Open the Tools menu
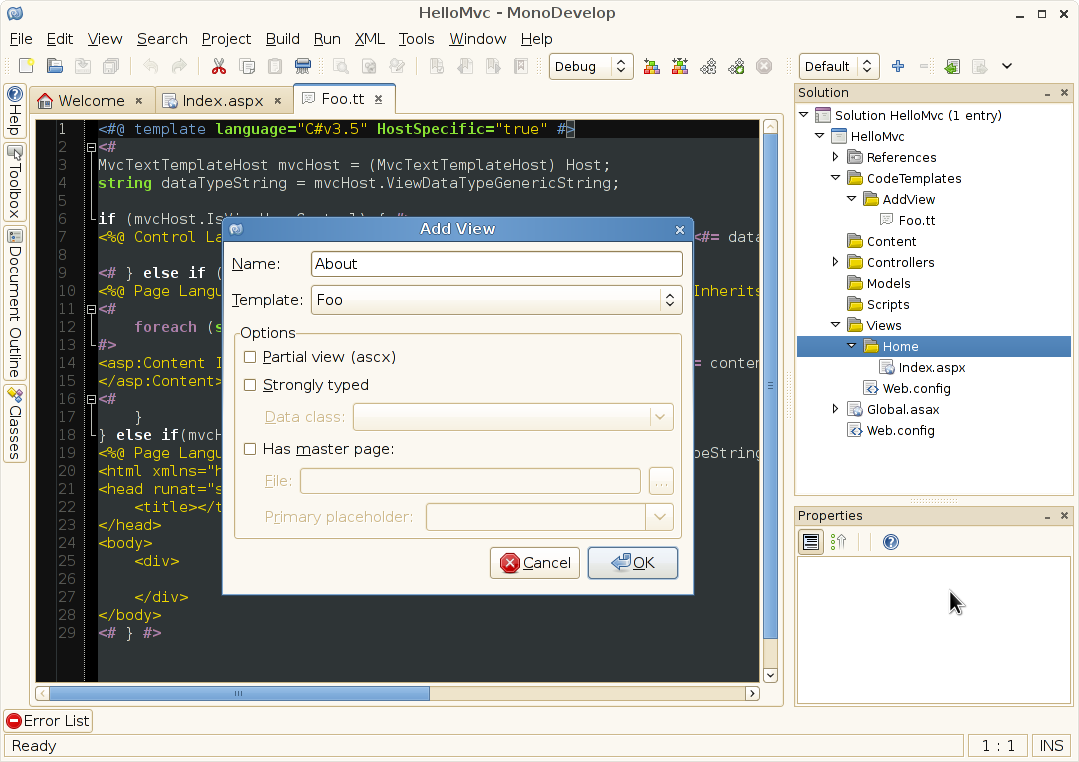This screenshot has width=1079, height=762. coord(416,39)
